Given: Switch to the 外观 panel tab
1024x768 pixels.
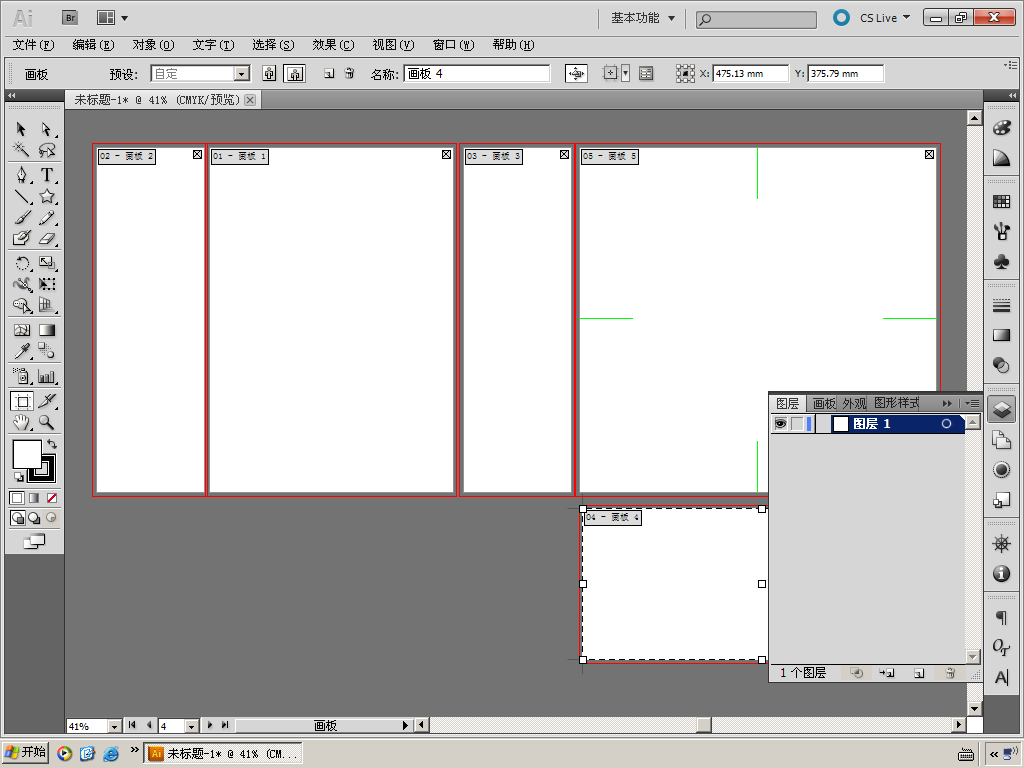Looking at the screenshot, I should click(854, 404).
